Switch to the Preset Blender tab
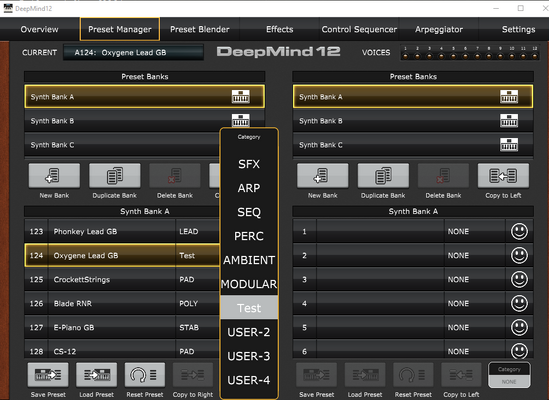 pos(200,29)
